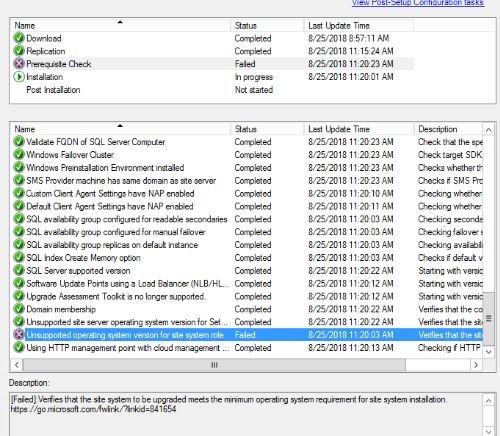Select 'SQL Server supported version' row text
The width and height of the screenshot is (500, 436).
(78, 271)
